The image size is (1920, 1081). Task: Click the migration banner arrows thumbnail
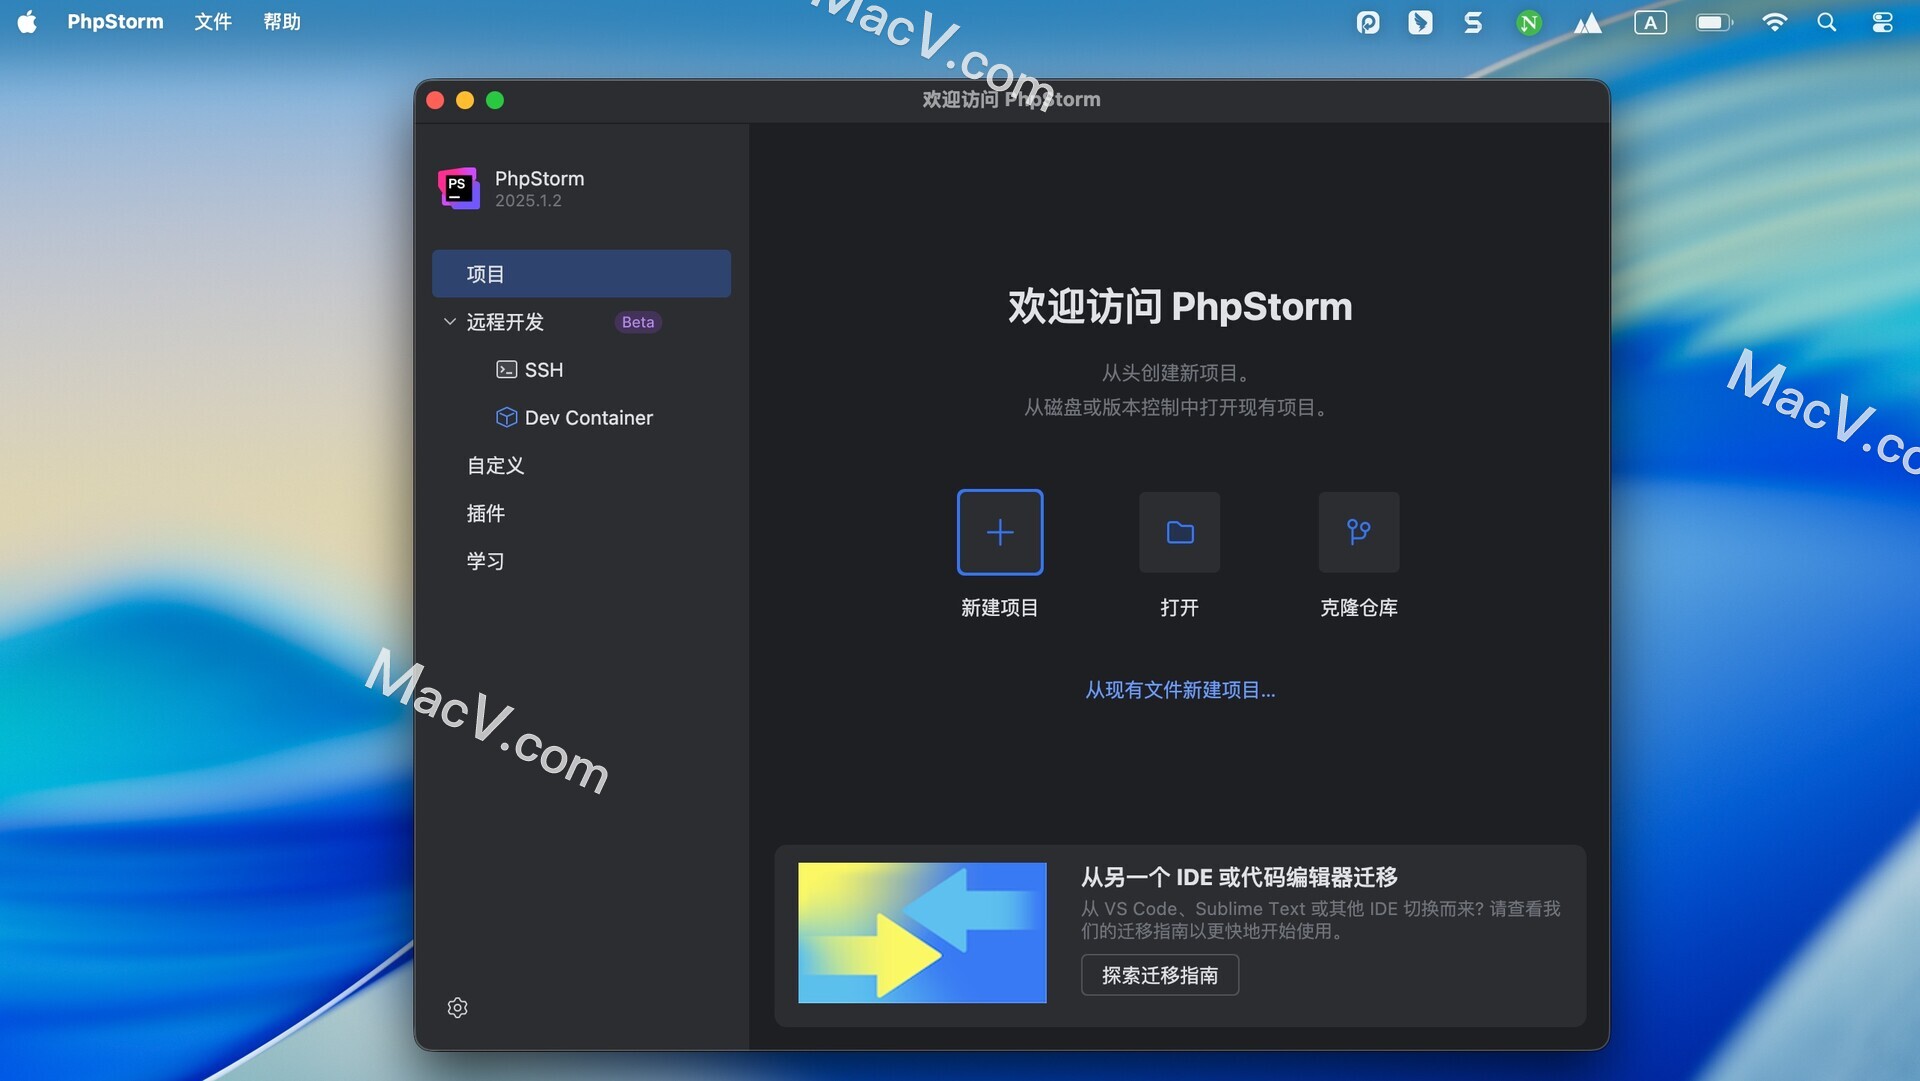pyautogui.click(x=921, y=932)
